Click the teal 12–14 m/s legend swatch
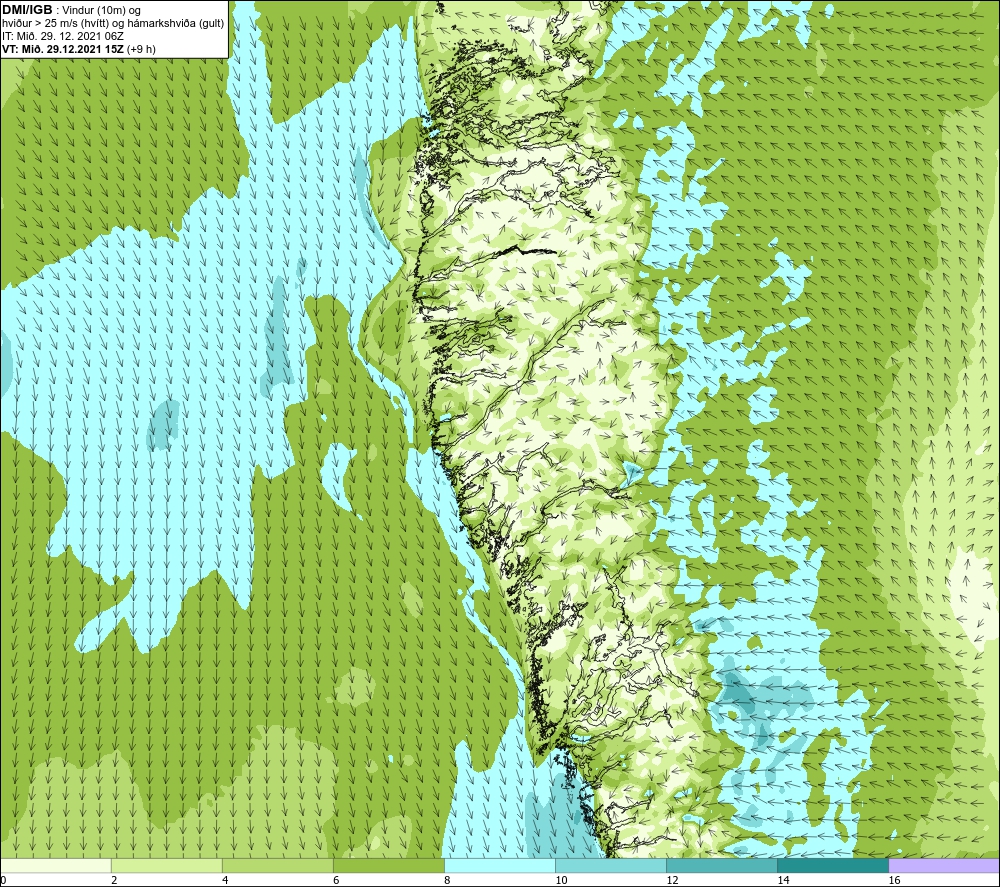 tap(722, 865)
